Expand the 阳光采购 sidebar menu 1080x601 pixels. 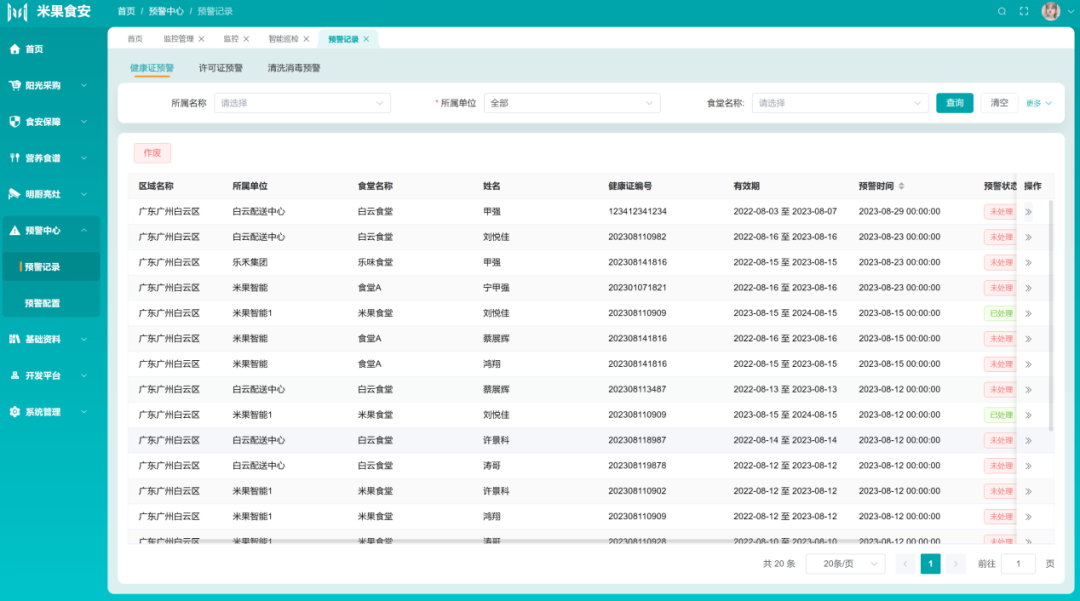click(x=52, y=85)
